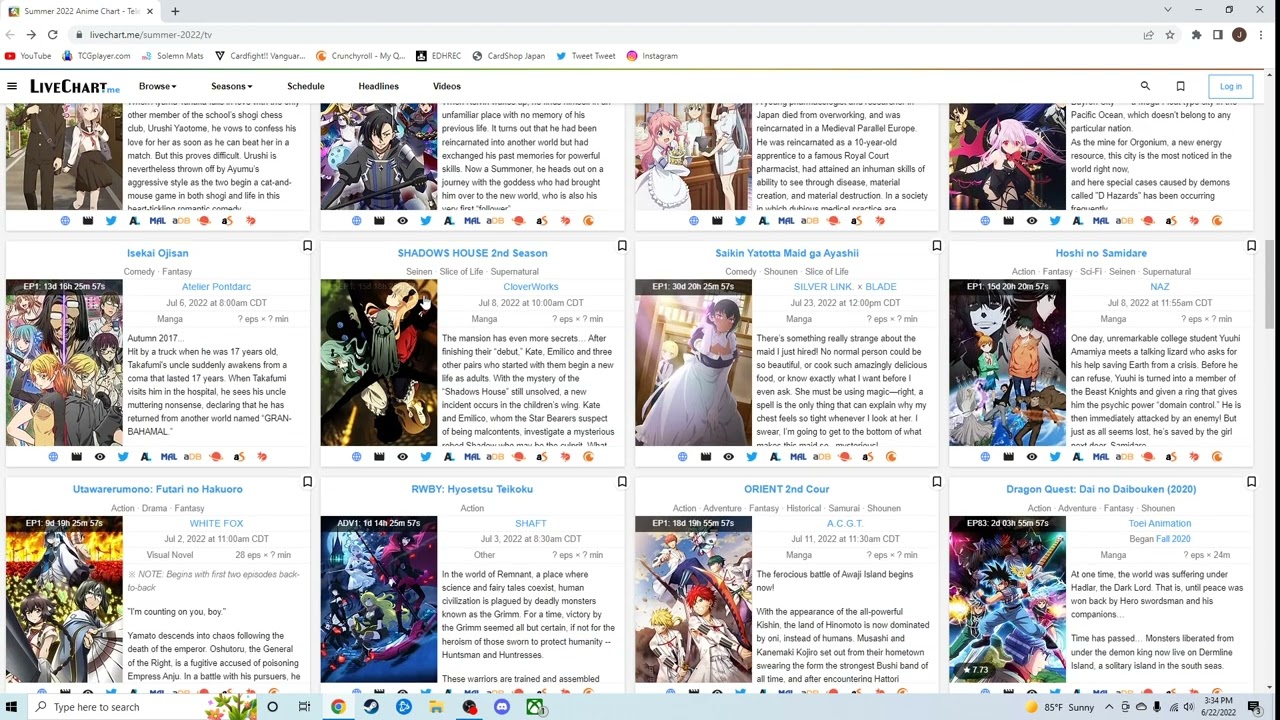This screenshot has width=1280, height=720.
Task: Open the Twitter icon under Saikin Yatotta Maid ga Ayashii
Action: 751,457
